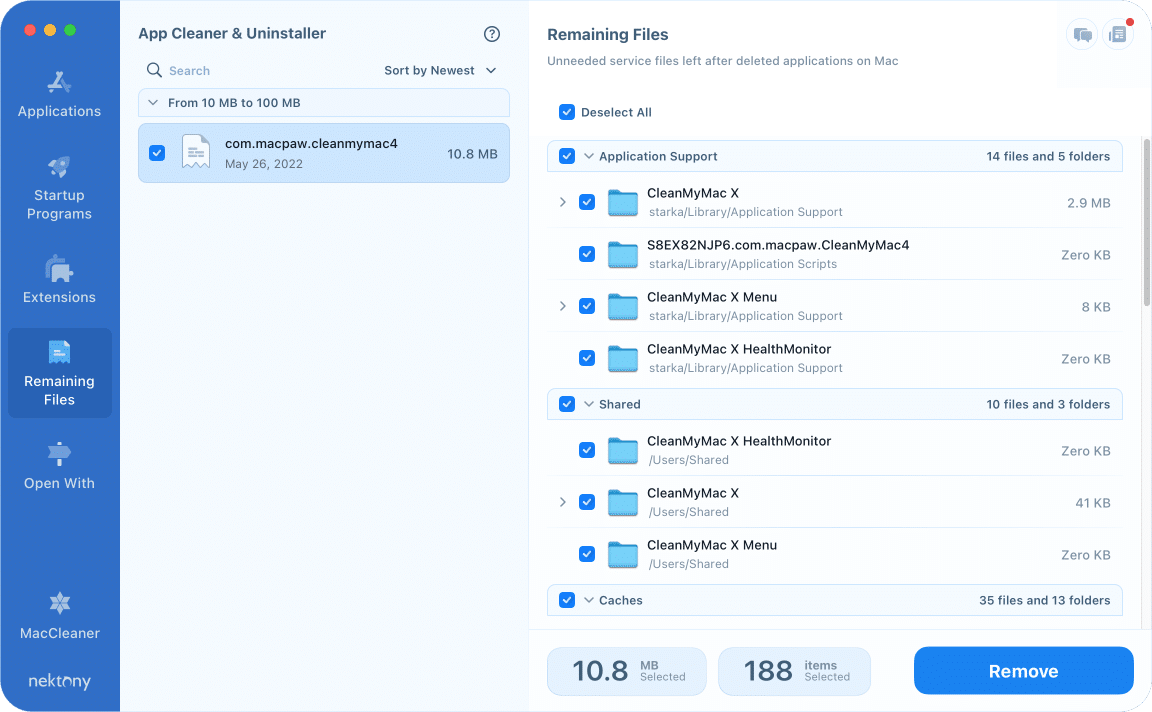Image resolution: width=1152 pixels, height=712 pixels.
Task: Switch to the Extensions tab label
Action: coord(60,297)
